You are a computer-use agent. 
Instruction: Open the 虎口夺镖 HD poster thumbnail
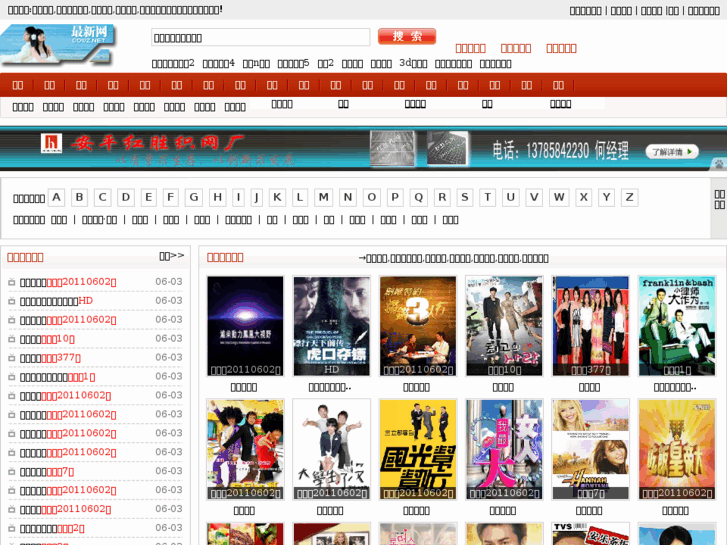[332, 326]
